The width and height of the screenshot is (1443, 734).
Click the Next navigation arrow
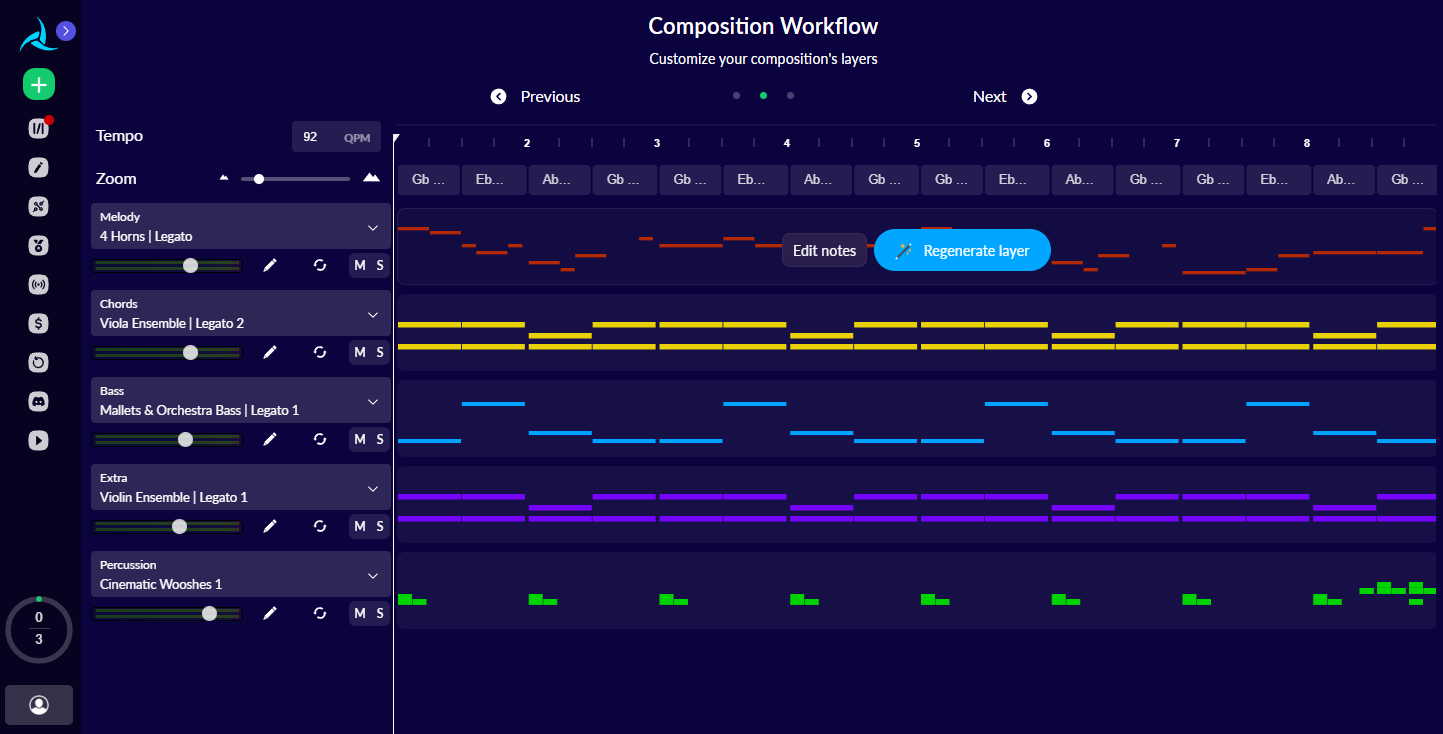[x=1029, y=96]
